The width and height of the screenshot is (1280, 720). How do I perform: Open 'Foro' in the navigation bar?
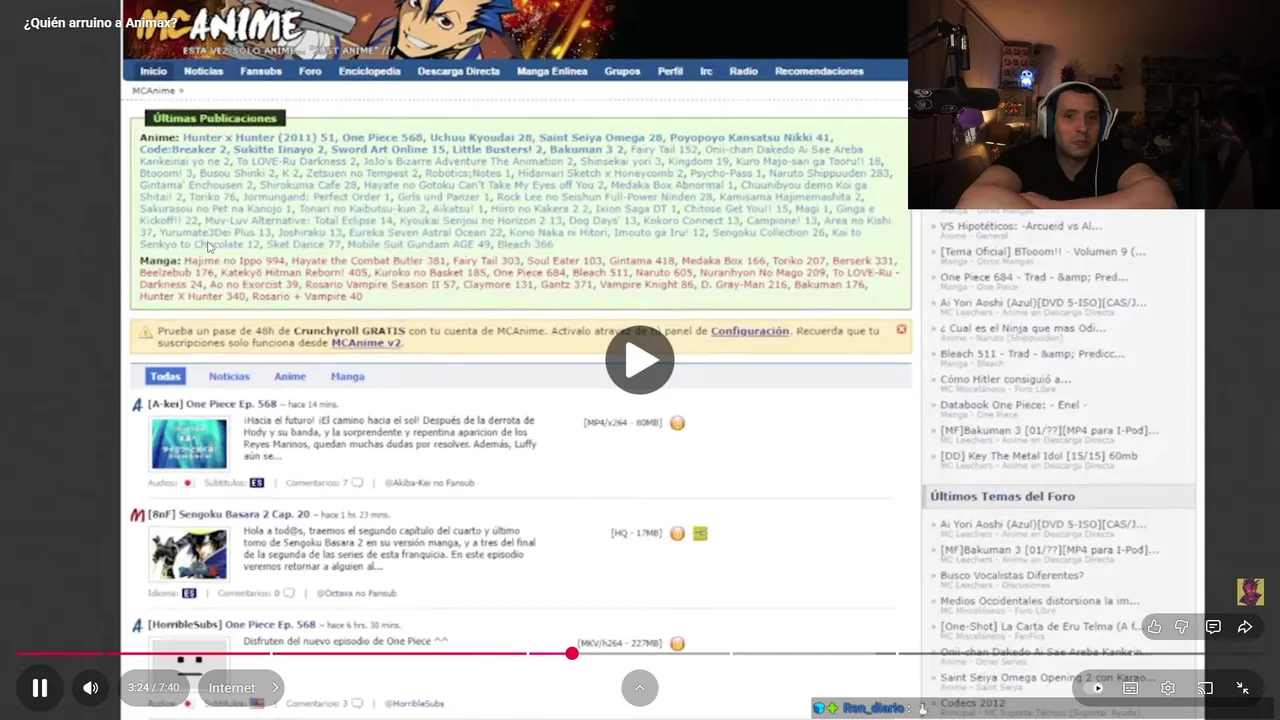[x=310, y=71]
